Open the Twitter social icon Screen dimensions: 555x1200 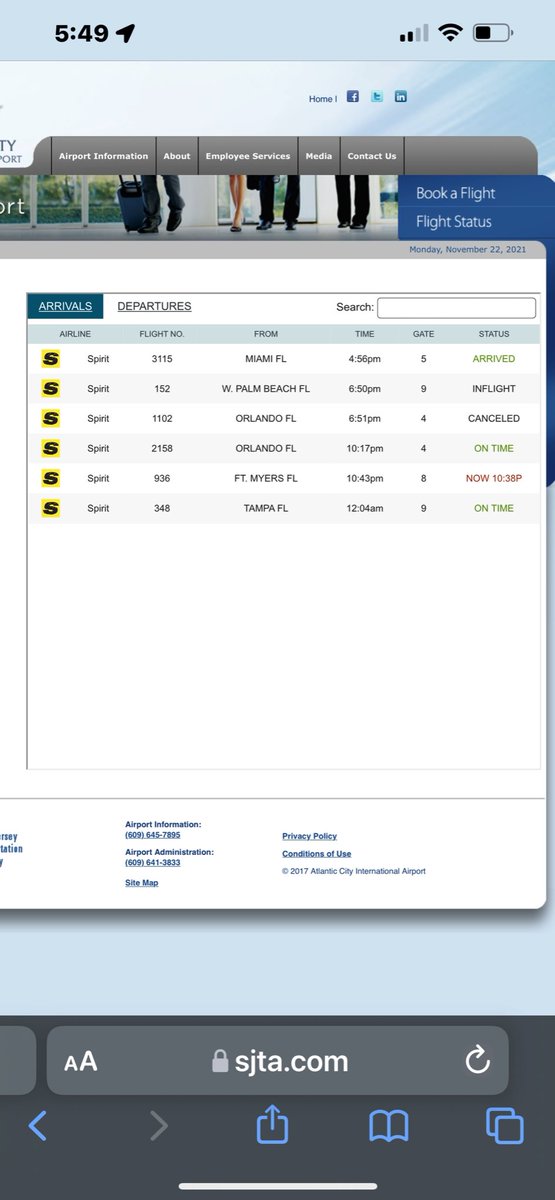click(x=377, y=97)
